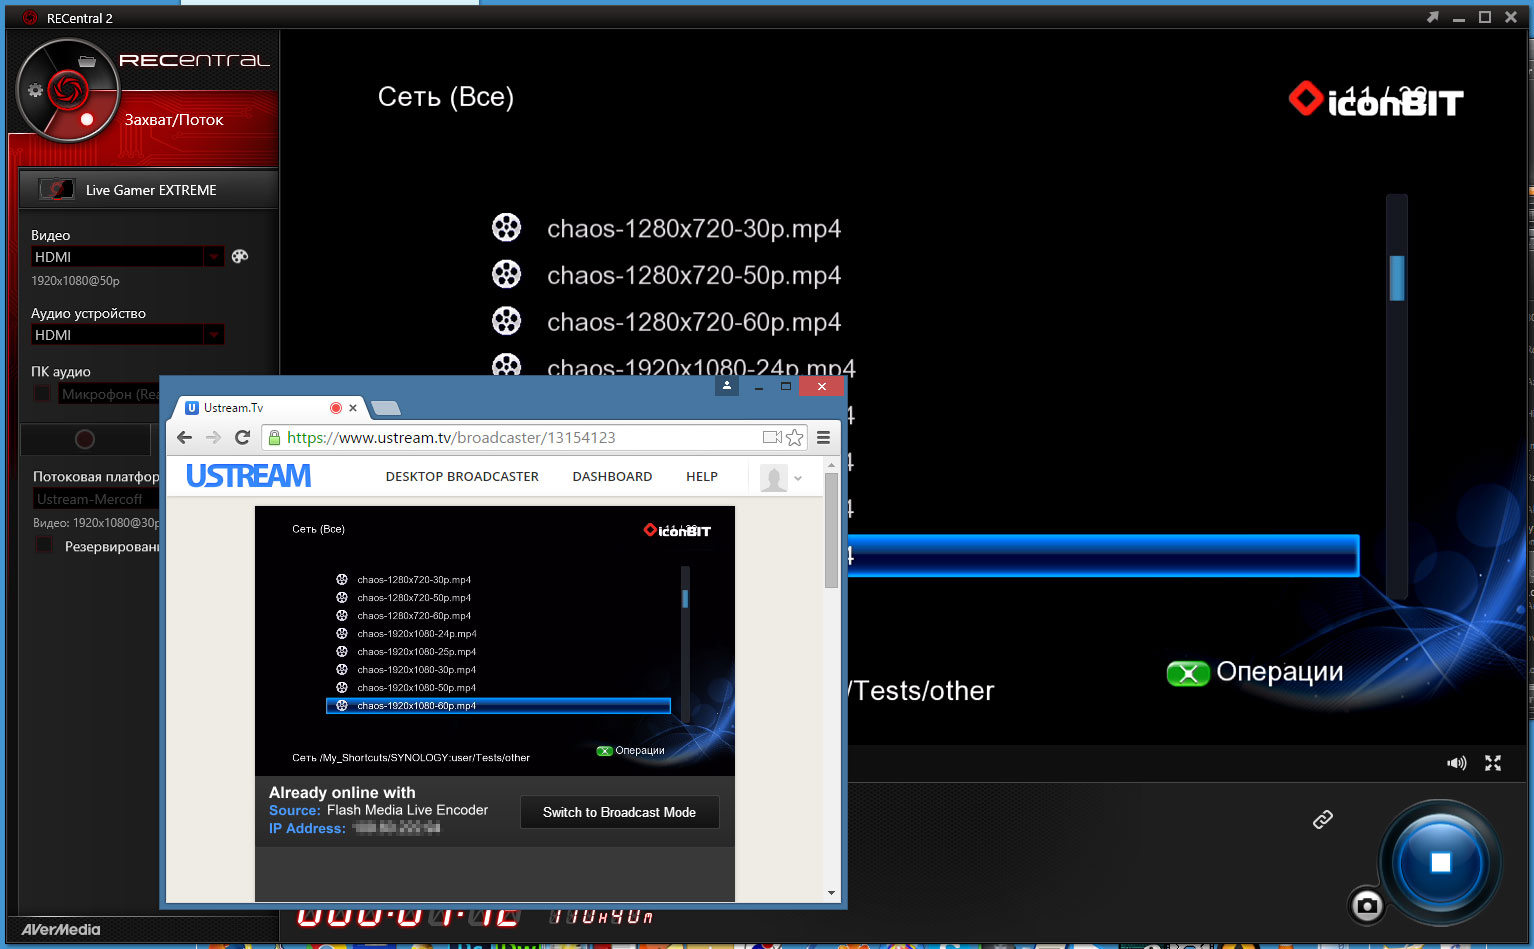Screen dimensions: 1534x949
Task: View site security via green padlock
Action: (275, 437)
